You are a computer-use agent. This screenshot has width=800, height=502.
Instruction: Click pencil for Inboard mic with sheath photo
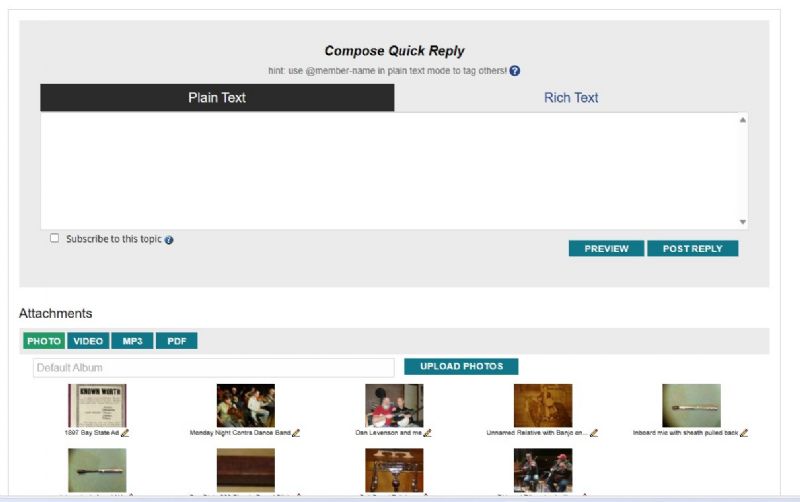tap(744, 433)
